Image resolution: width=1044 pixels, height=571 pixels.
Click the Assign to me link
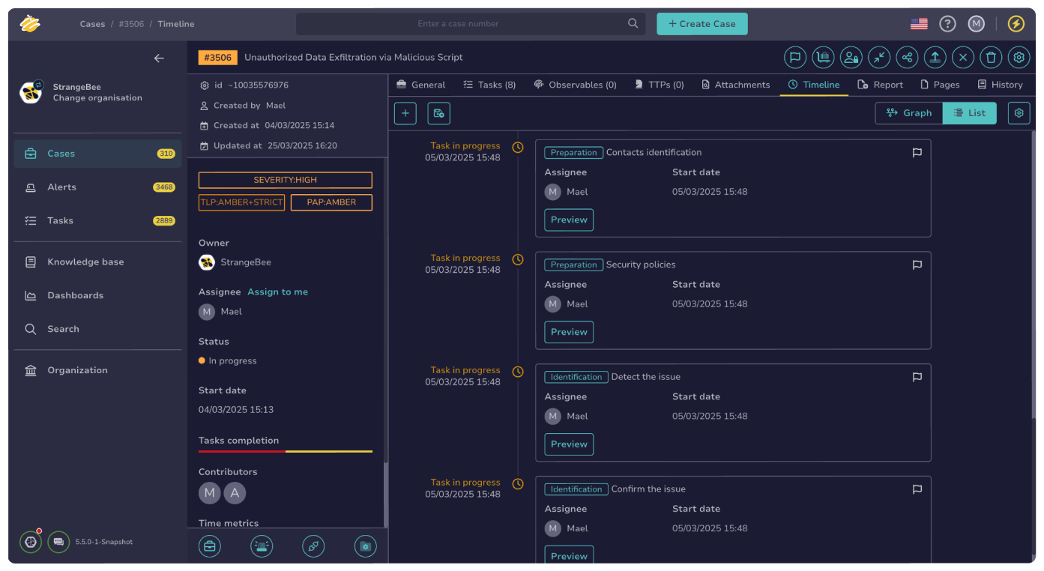(x=278, y=291)
